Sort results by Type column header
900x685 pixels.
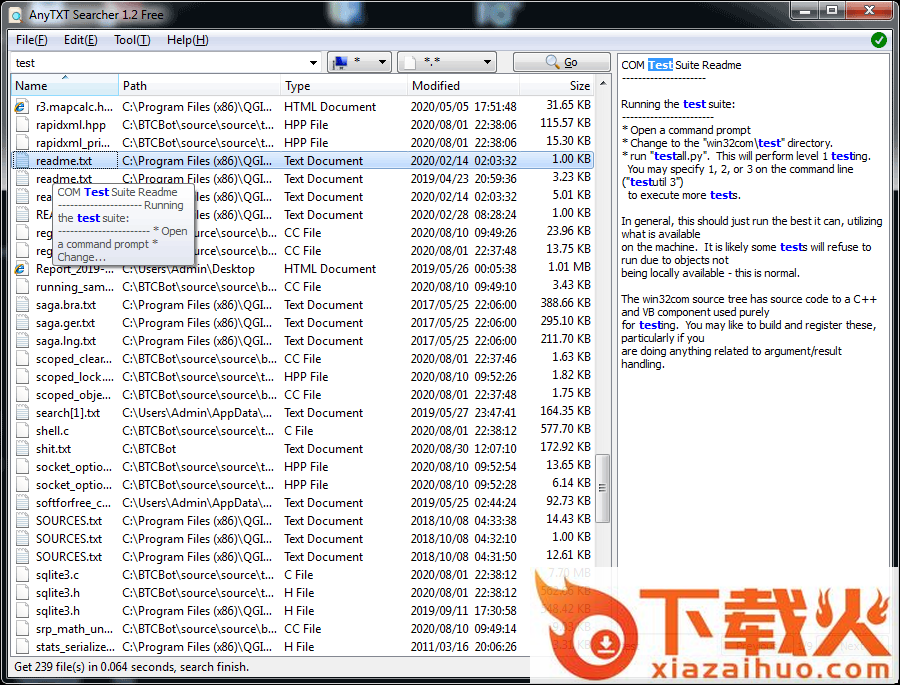point(344,86)
